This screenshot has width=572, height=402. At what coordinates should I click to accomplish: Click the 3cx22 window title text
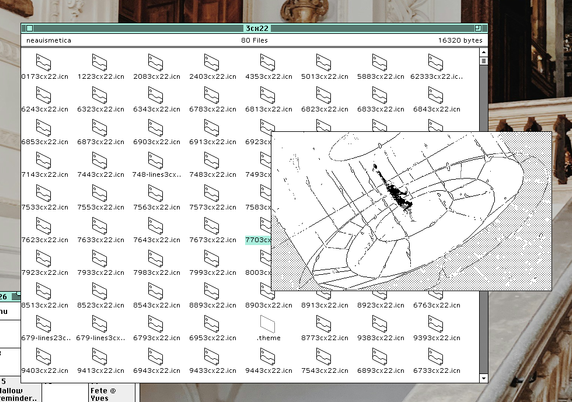coord(257,28)
